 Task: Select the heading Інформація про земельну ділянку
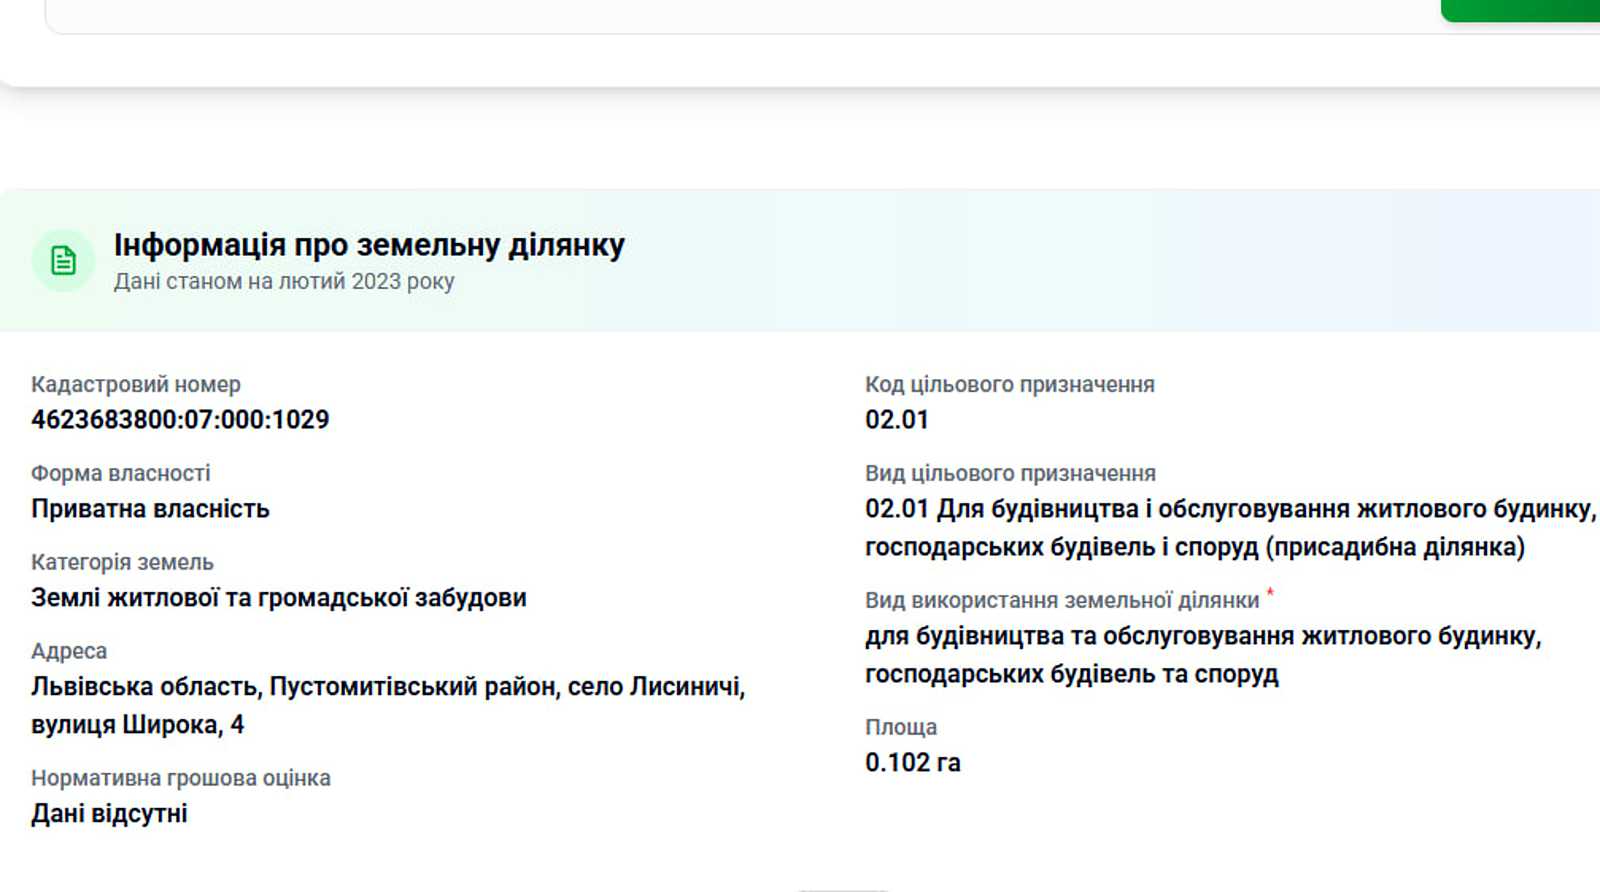tap(369, 245)
